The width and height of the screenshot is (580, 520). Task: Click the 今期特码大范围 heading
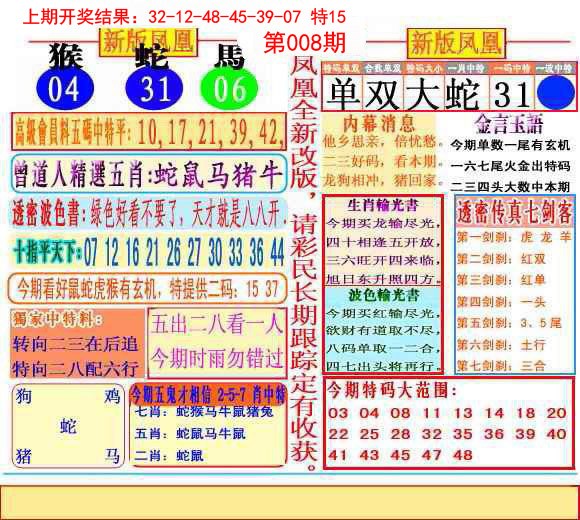(x=392, y=390)
